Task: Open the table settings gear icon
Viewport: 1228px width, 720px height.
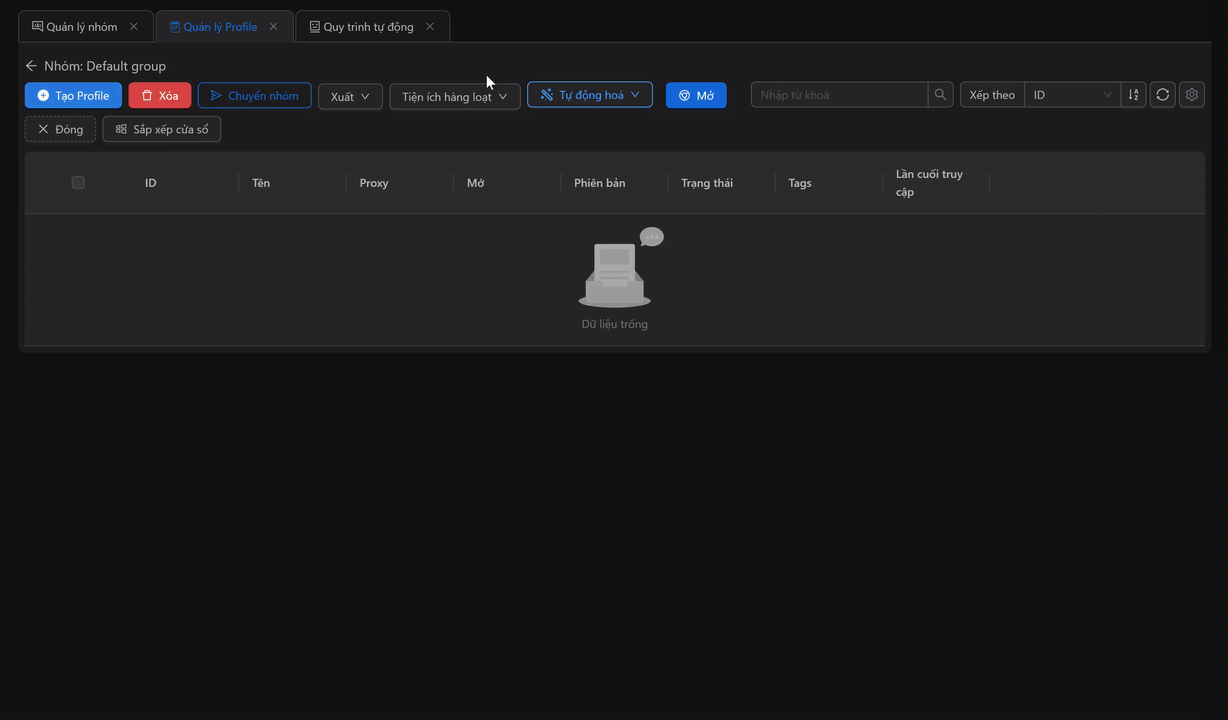Action: pyautogui.click(x=1191, y=95)
